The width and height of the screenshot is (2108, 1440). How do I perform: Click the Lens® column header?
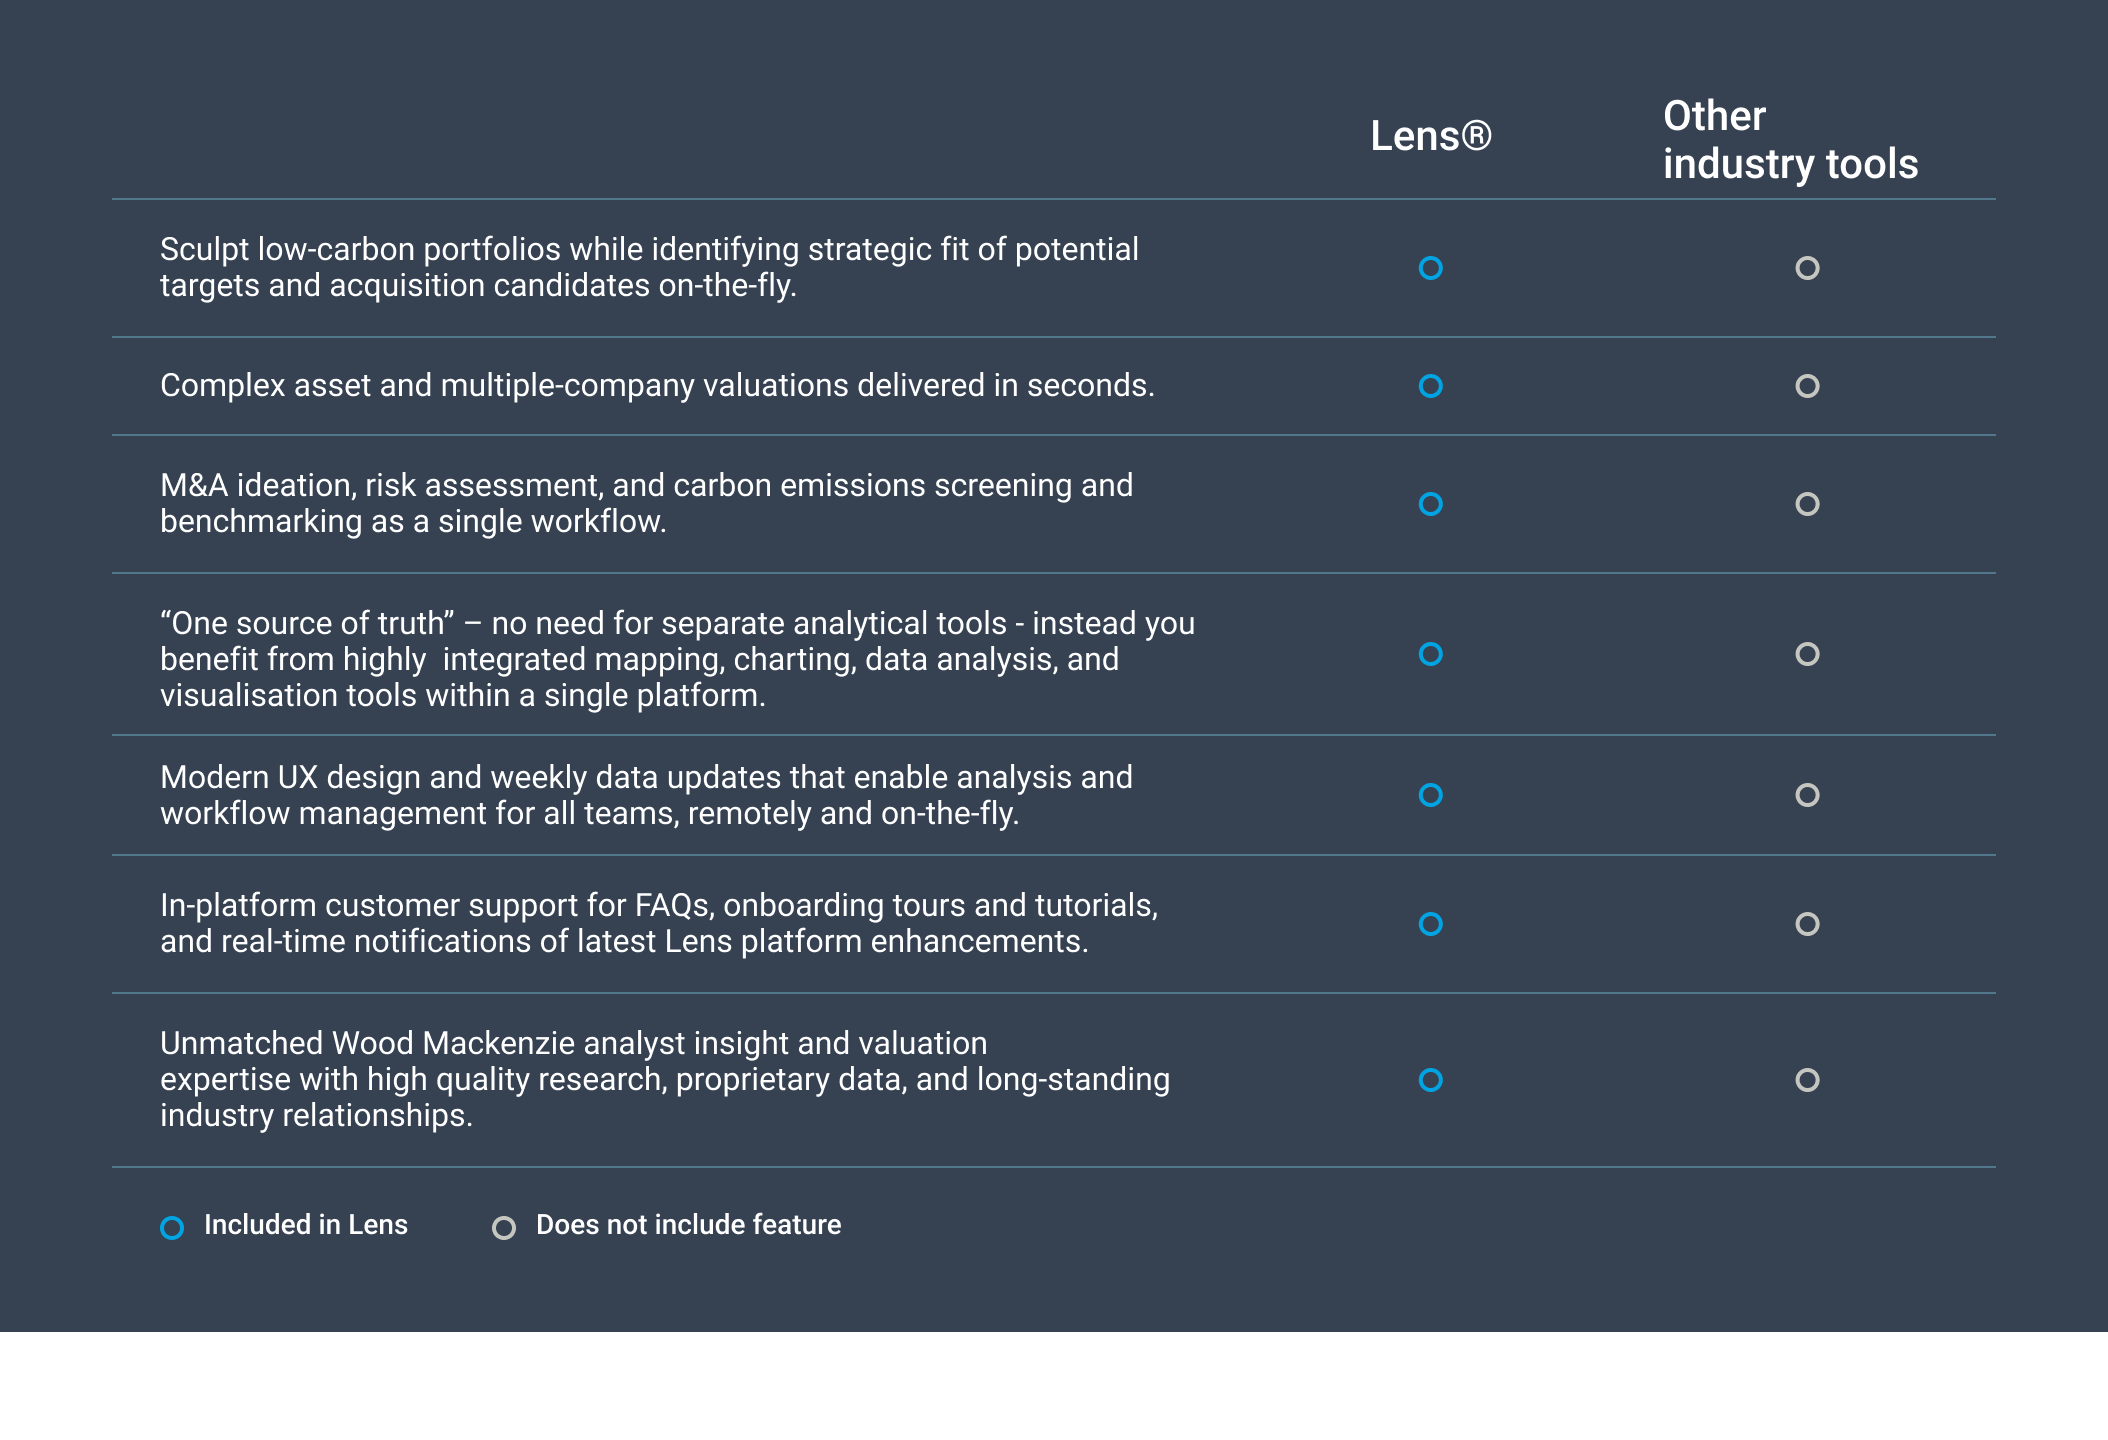[x=1430, y=136]
